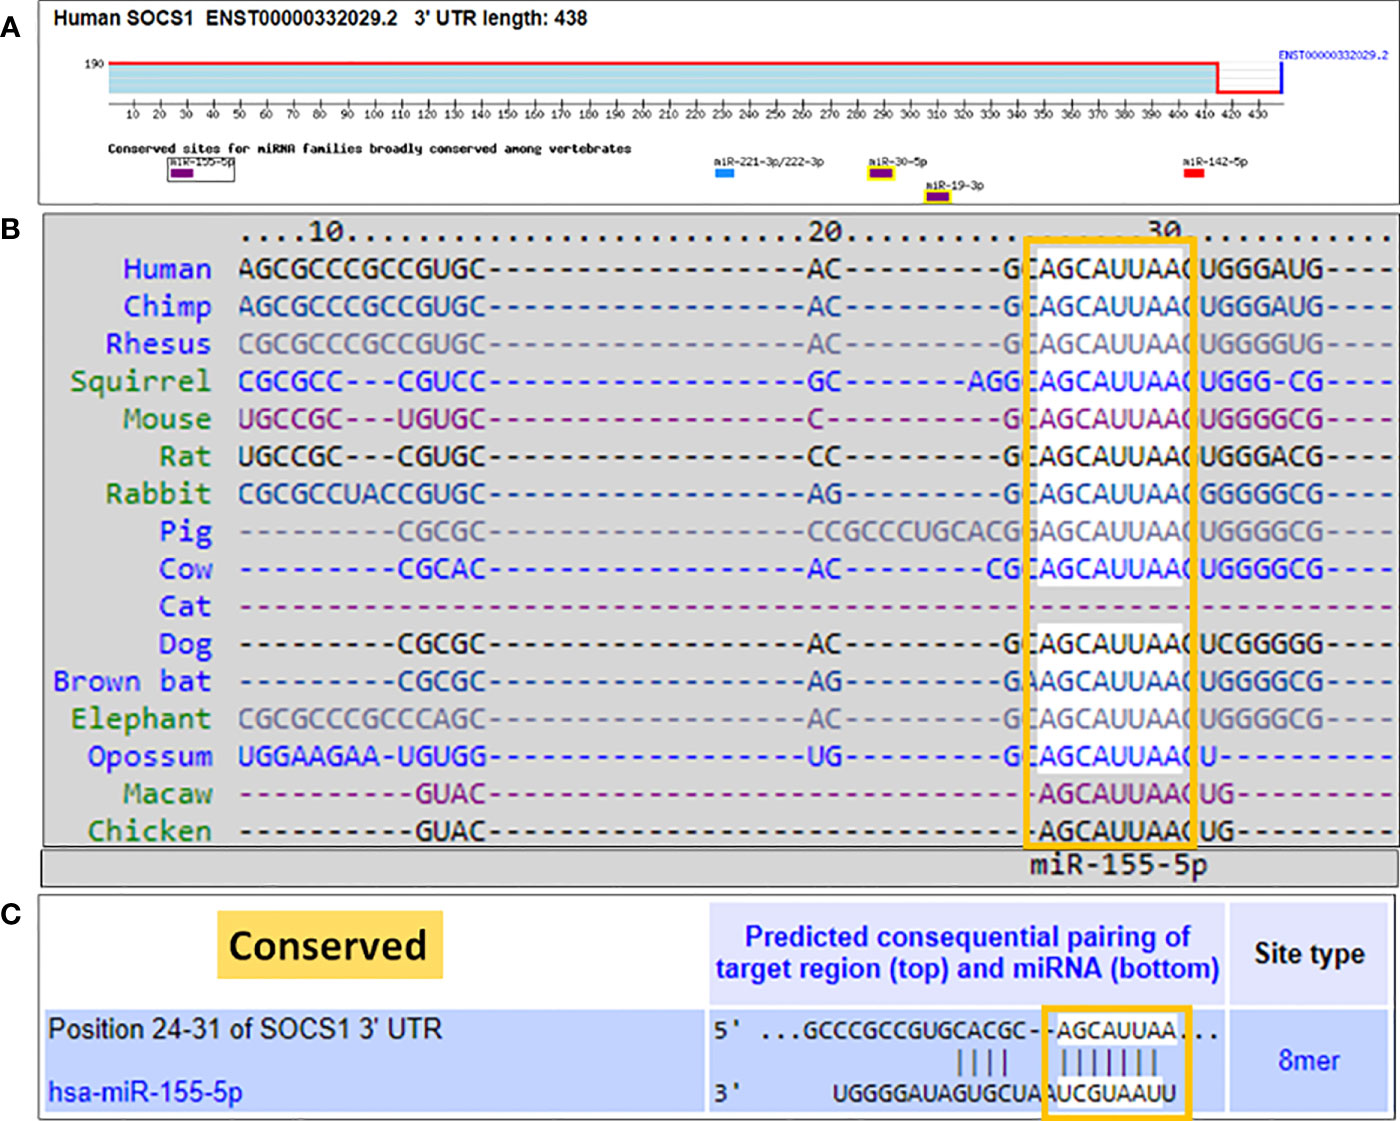Click the Elephant species label
Viewport: 1400px width, 1121px height.
pos(141,719)
